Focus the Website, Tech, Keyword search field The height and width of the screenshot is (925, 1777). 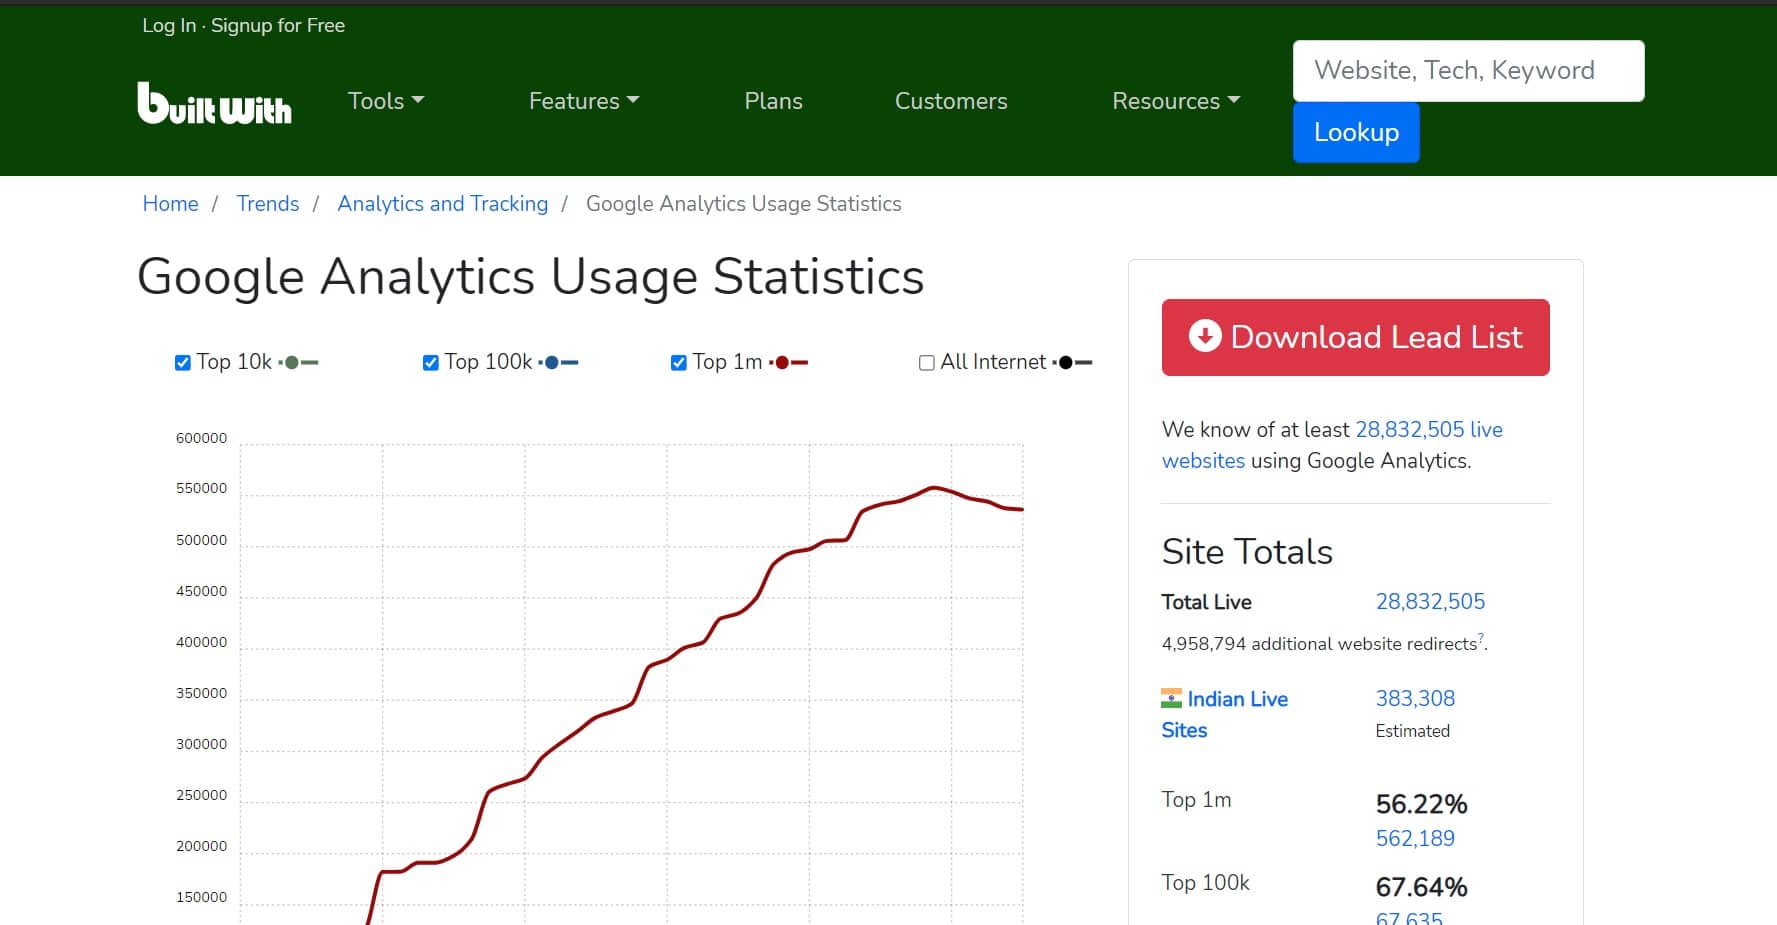[x=1468, y=71]
